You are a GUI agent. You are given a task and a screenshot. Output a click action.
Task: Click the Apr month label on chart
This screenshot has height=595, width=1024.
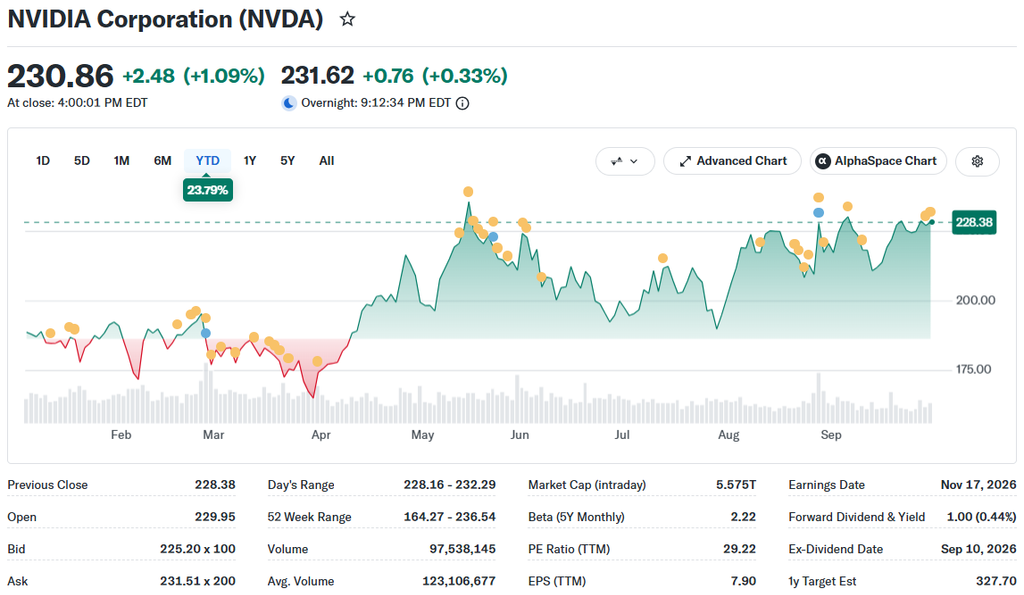tap(321, 435)
